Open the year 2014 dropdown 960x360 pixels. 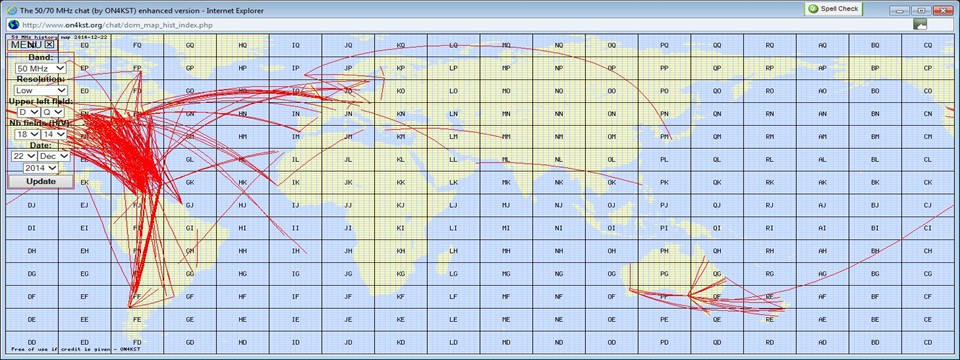pos(40,168)
